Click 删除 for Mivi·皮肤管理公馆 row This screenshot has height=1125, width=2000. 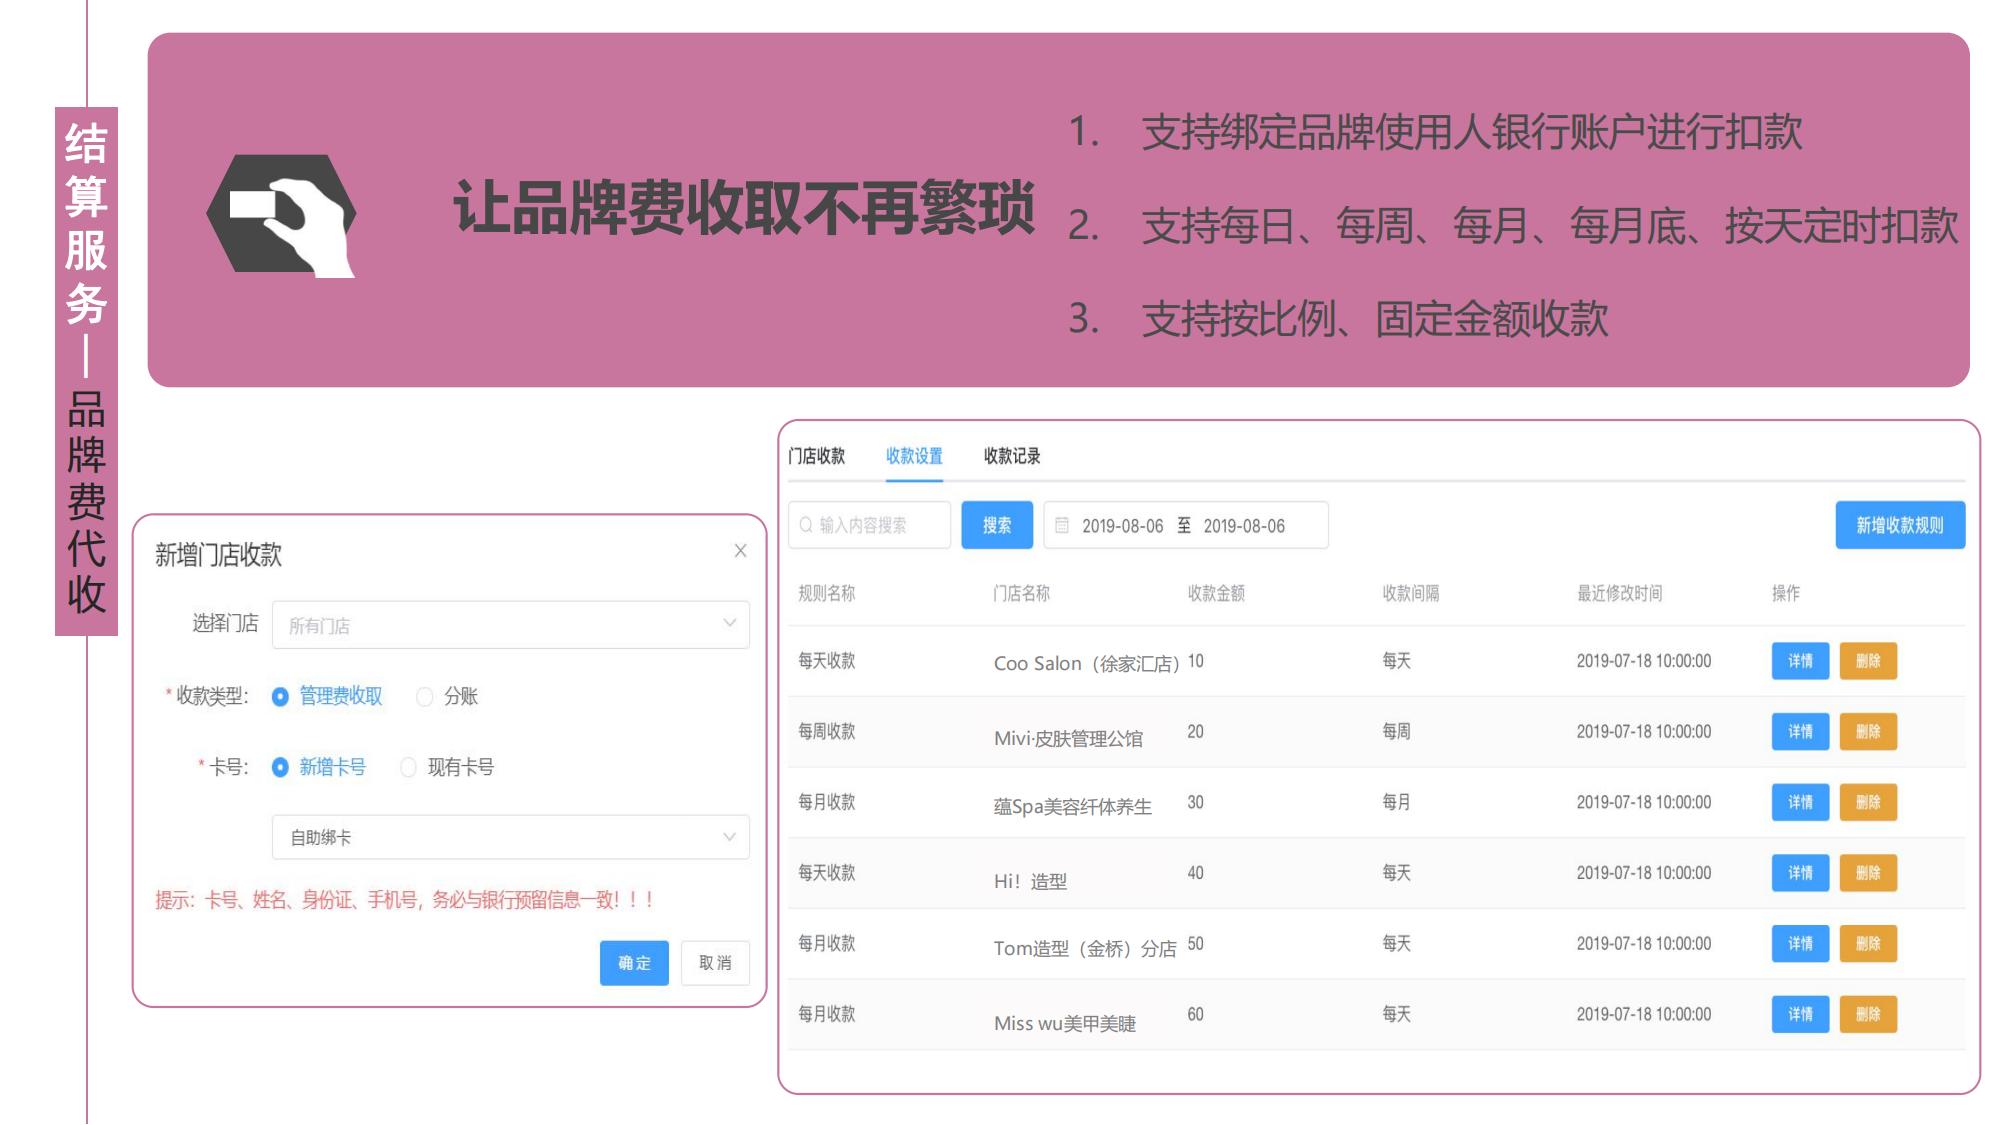click(x=1868, y=732)
